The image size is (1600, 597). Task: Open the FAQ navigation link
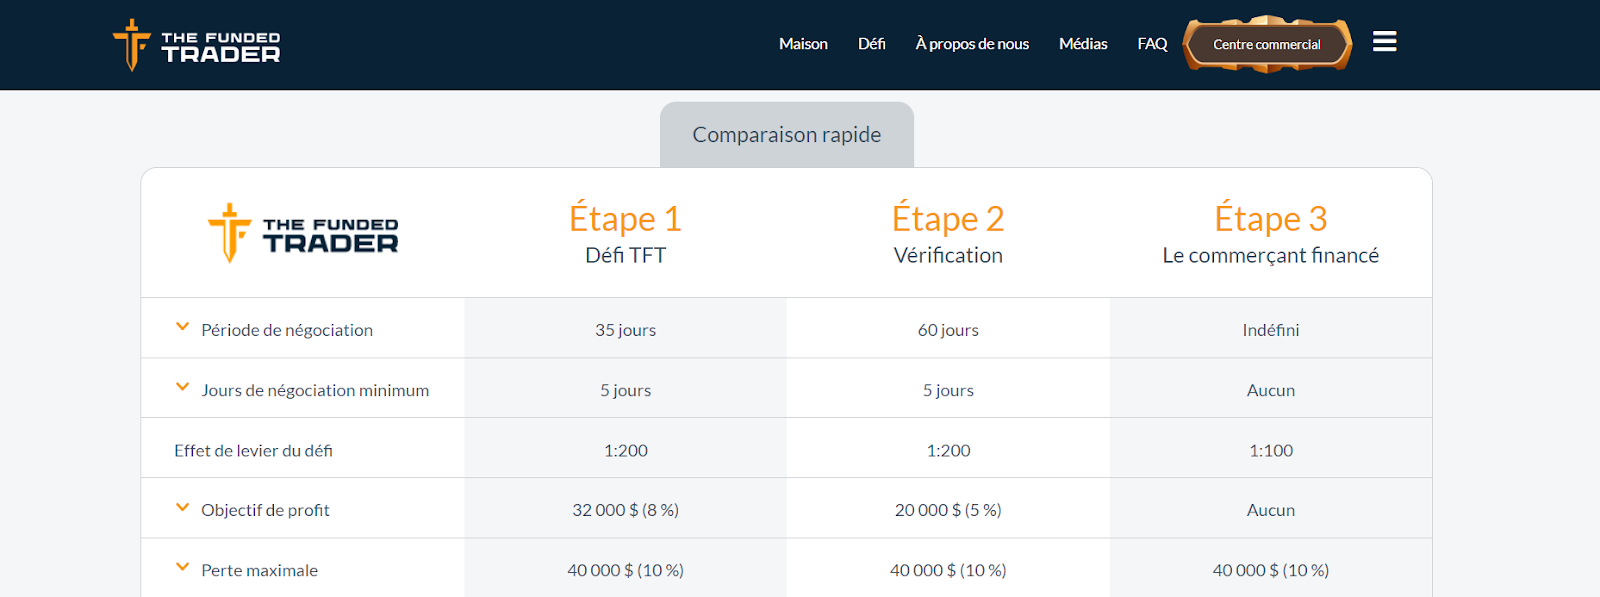point(1152,44)
